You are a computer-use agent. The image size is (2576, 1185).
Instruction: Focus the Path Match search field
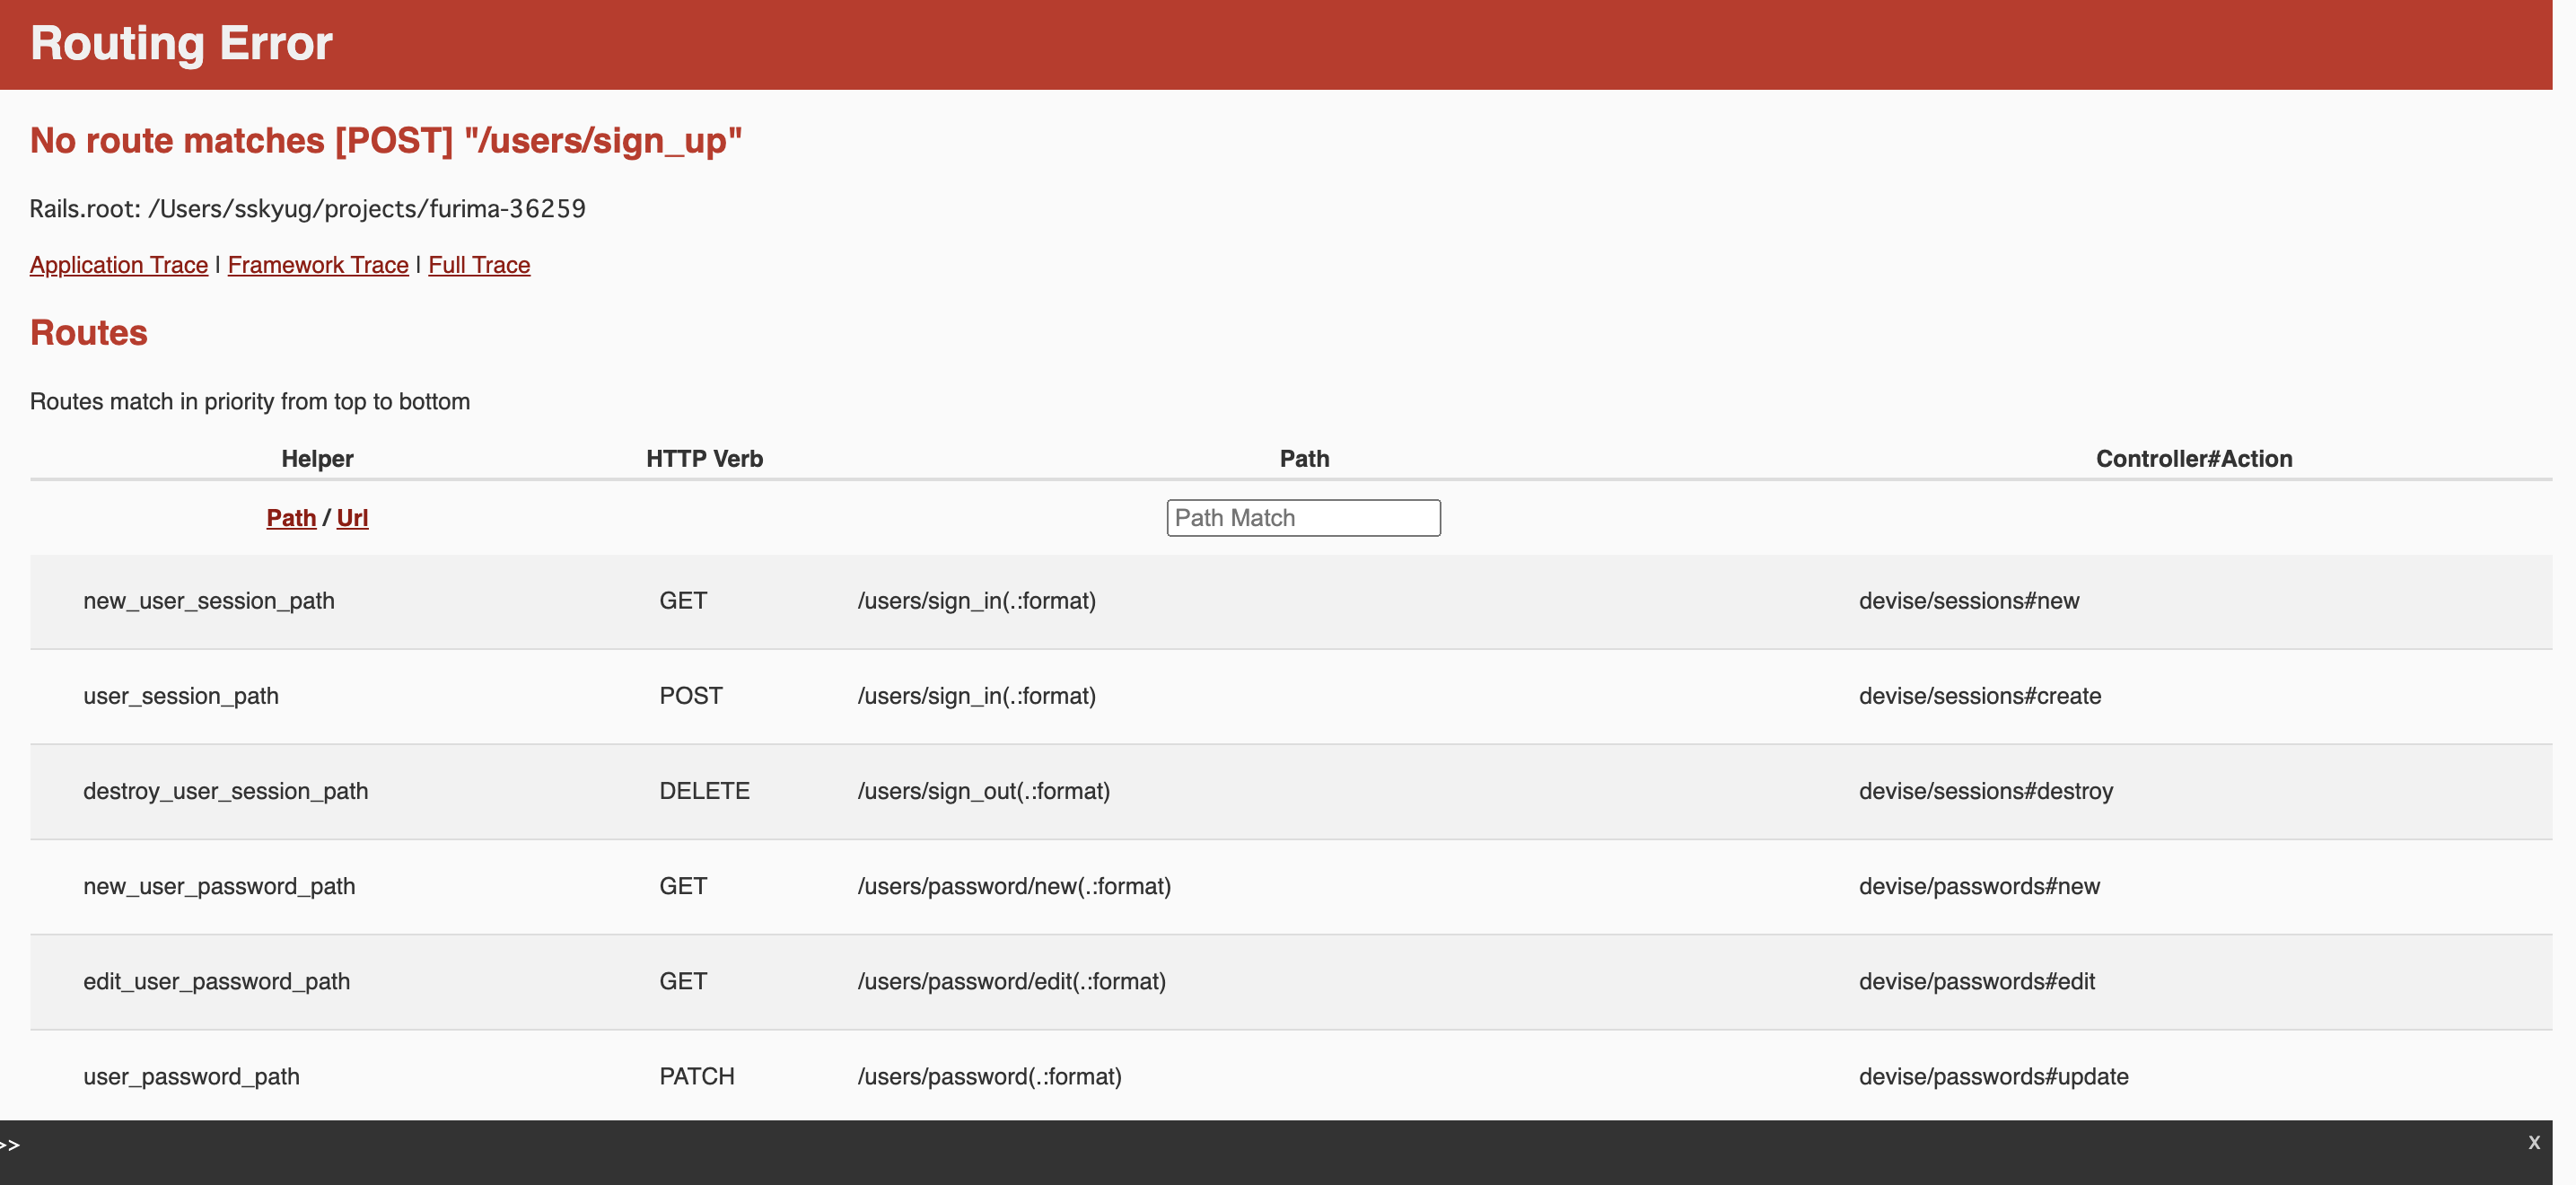point(1303,518)
